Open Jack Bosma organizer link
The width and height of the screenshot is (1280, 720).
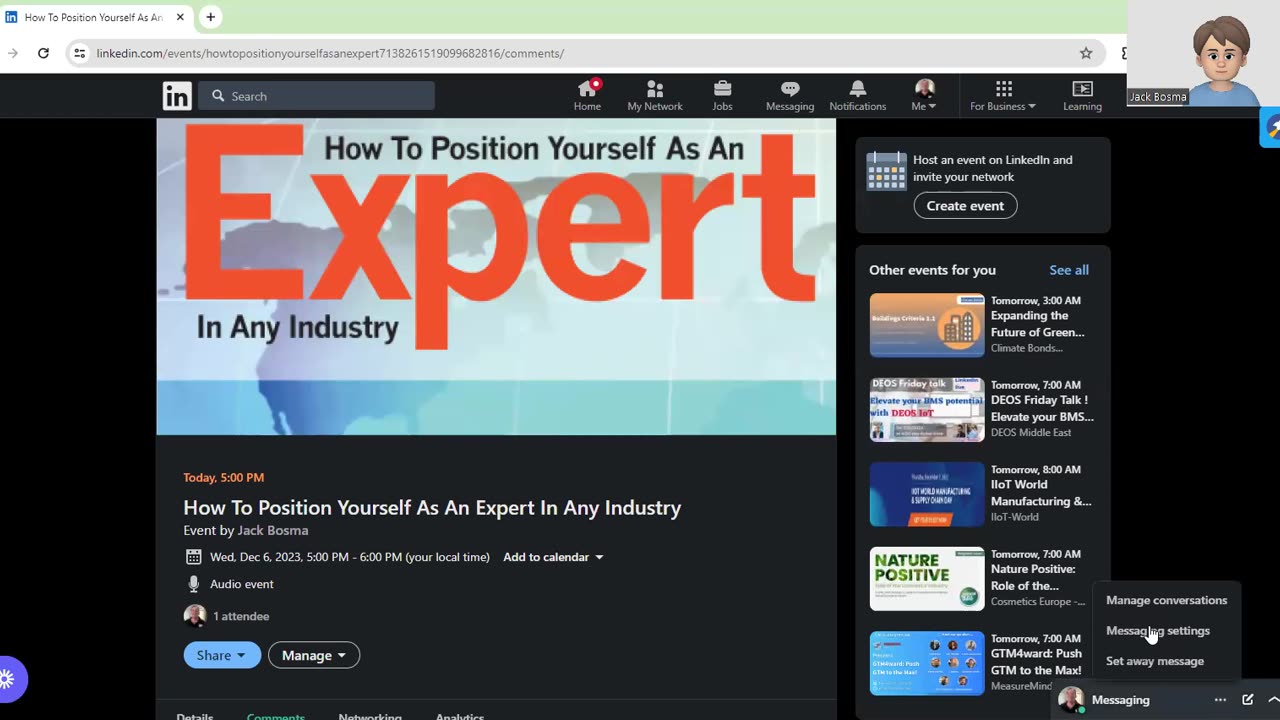[272, 530]
